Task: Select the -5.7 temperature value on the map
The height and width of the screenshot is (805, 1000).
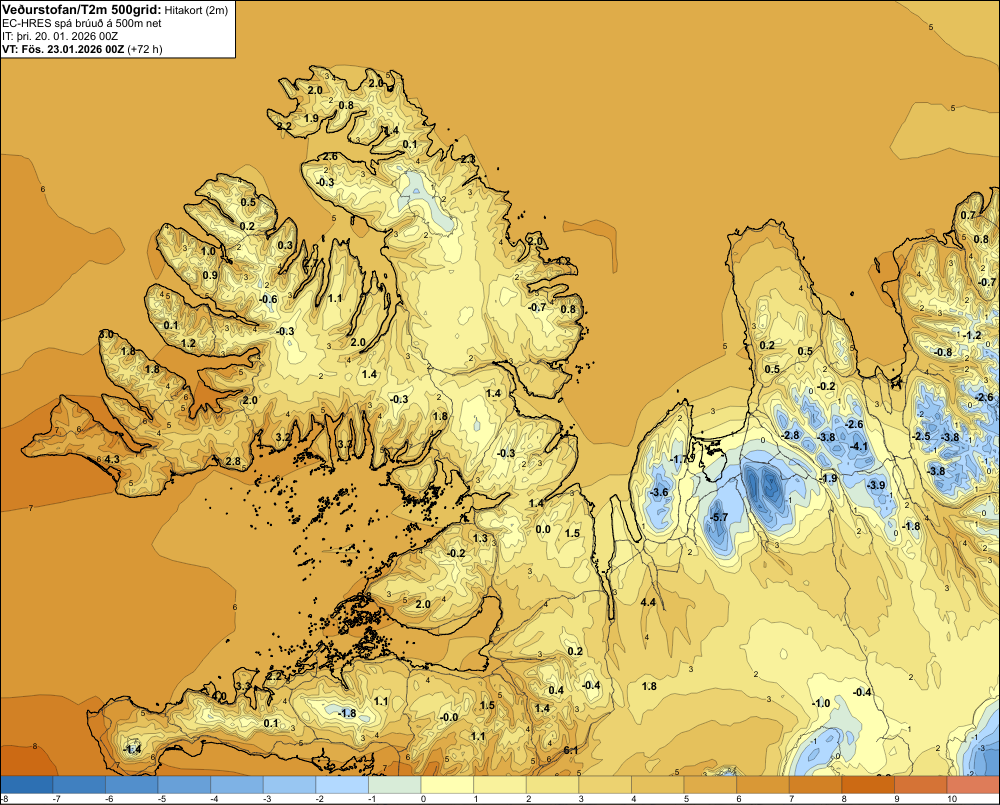Action: [719, 517]
